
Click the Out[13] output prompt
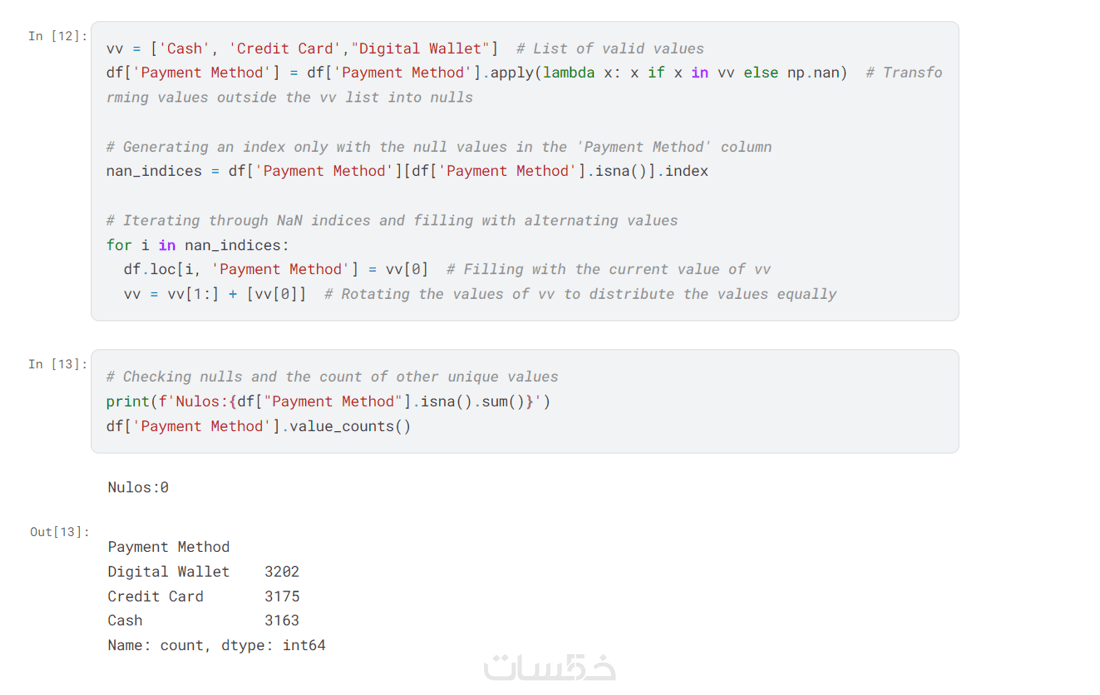pos(59,532)
